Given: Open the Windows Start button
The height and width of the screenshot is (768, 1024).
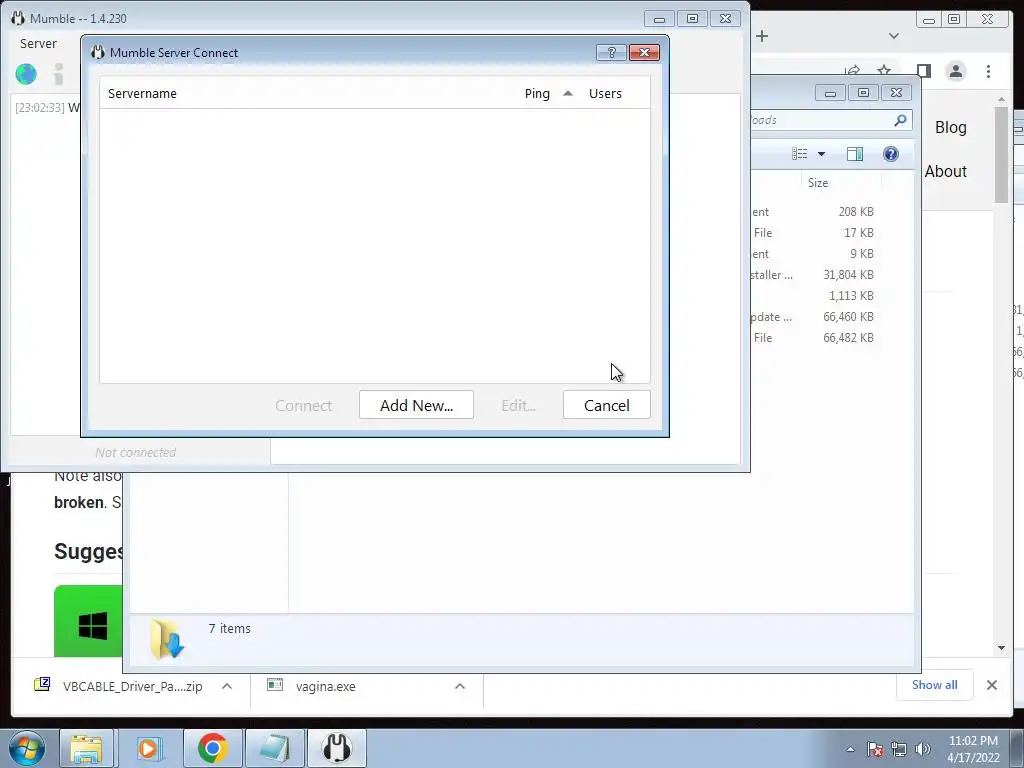Looking at the screenshot, I should tap(26, 748).
